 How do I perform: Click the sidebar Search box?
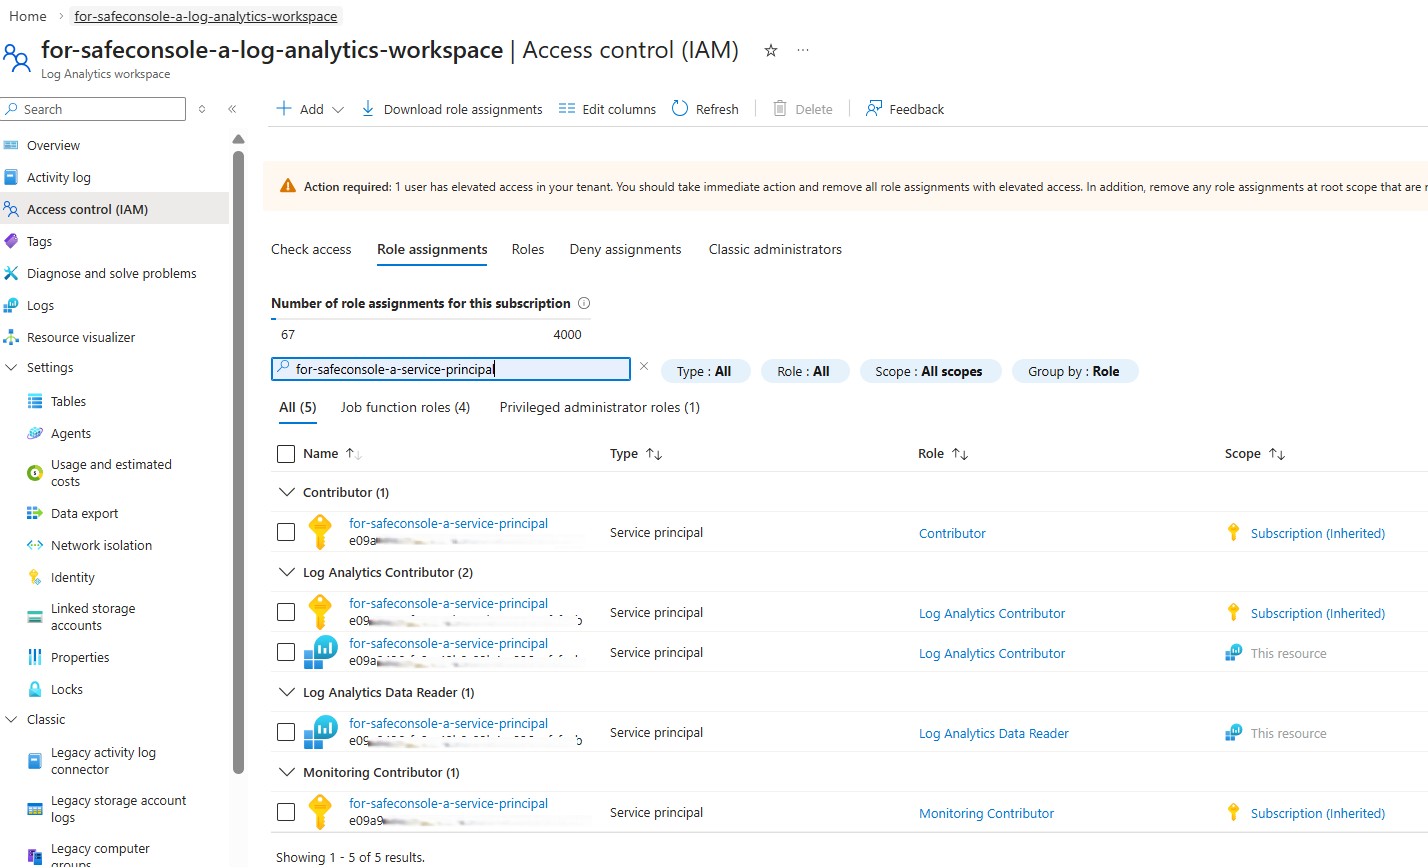[x=93, y=109]
